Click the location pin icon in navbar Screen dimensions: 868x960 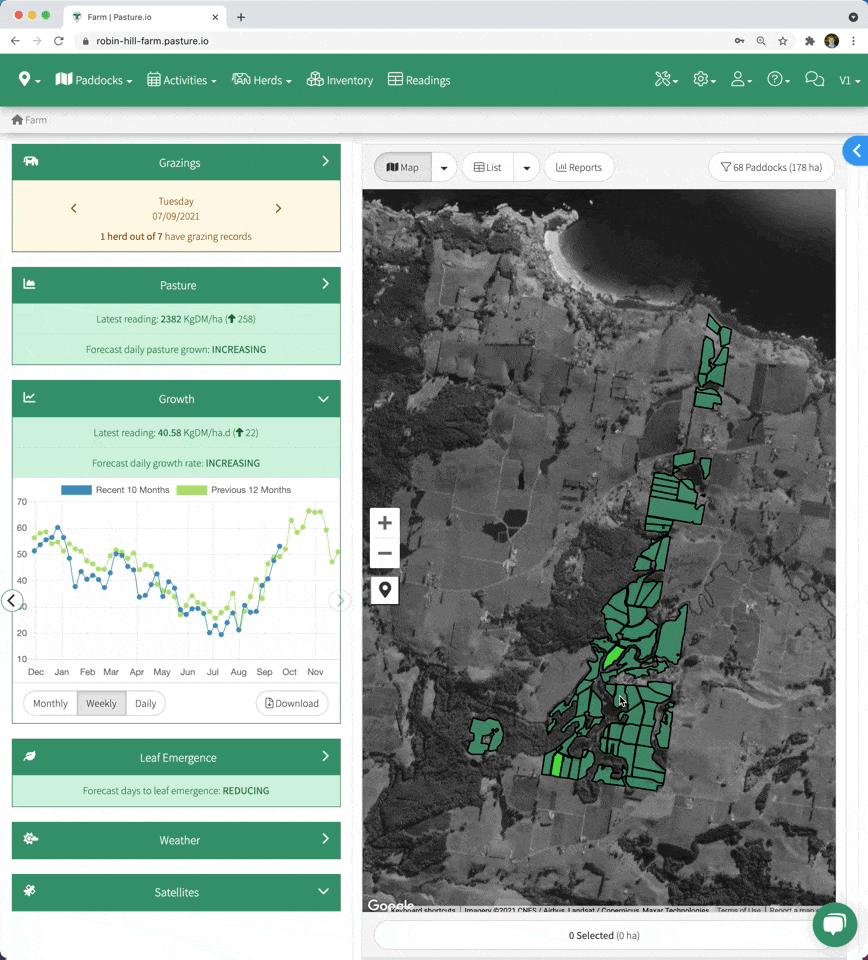coord(25,79)
